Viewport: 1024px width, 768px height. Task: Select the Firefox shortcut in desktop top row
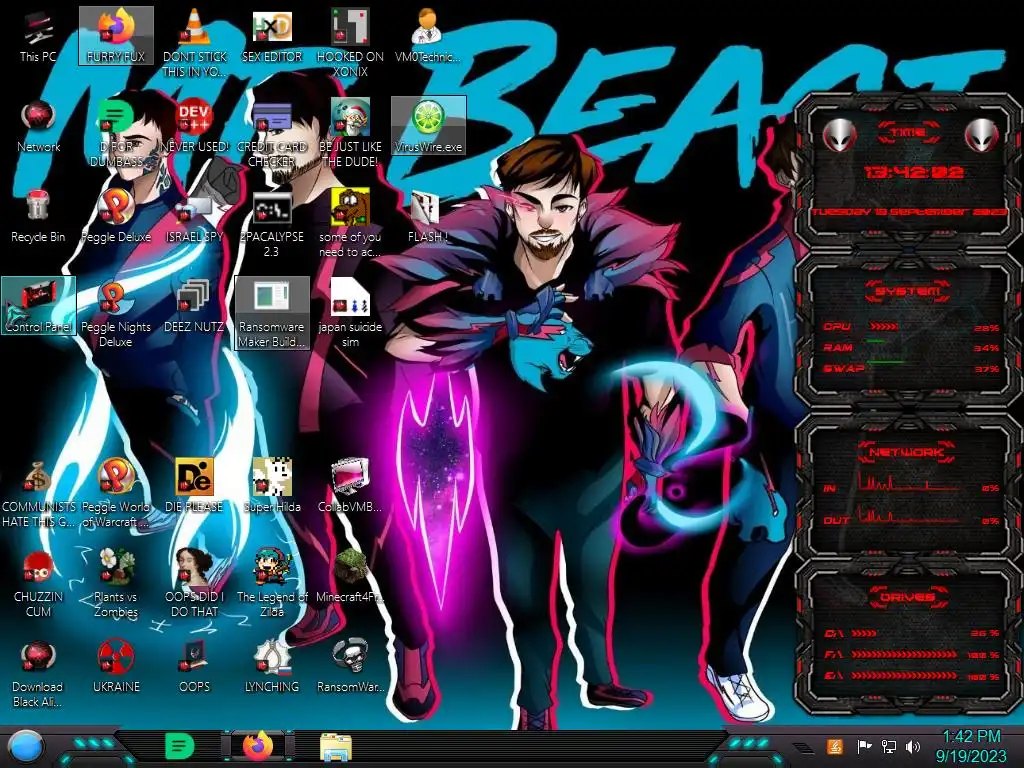coord(116,37)
